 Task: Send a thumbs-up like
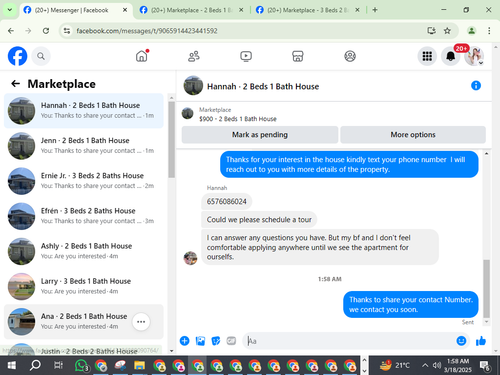pyautogui.click(x=481, y=341)
